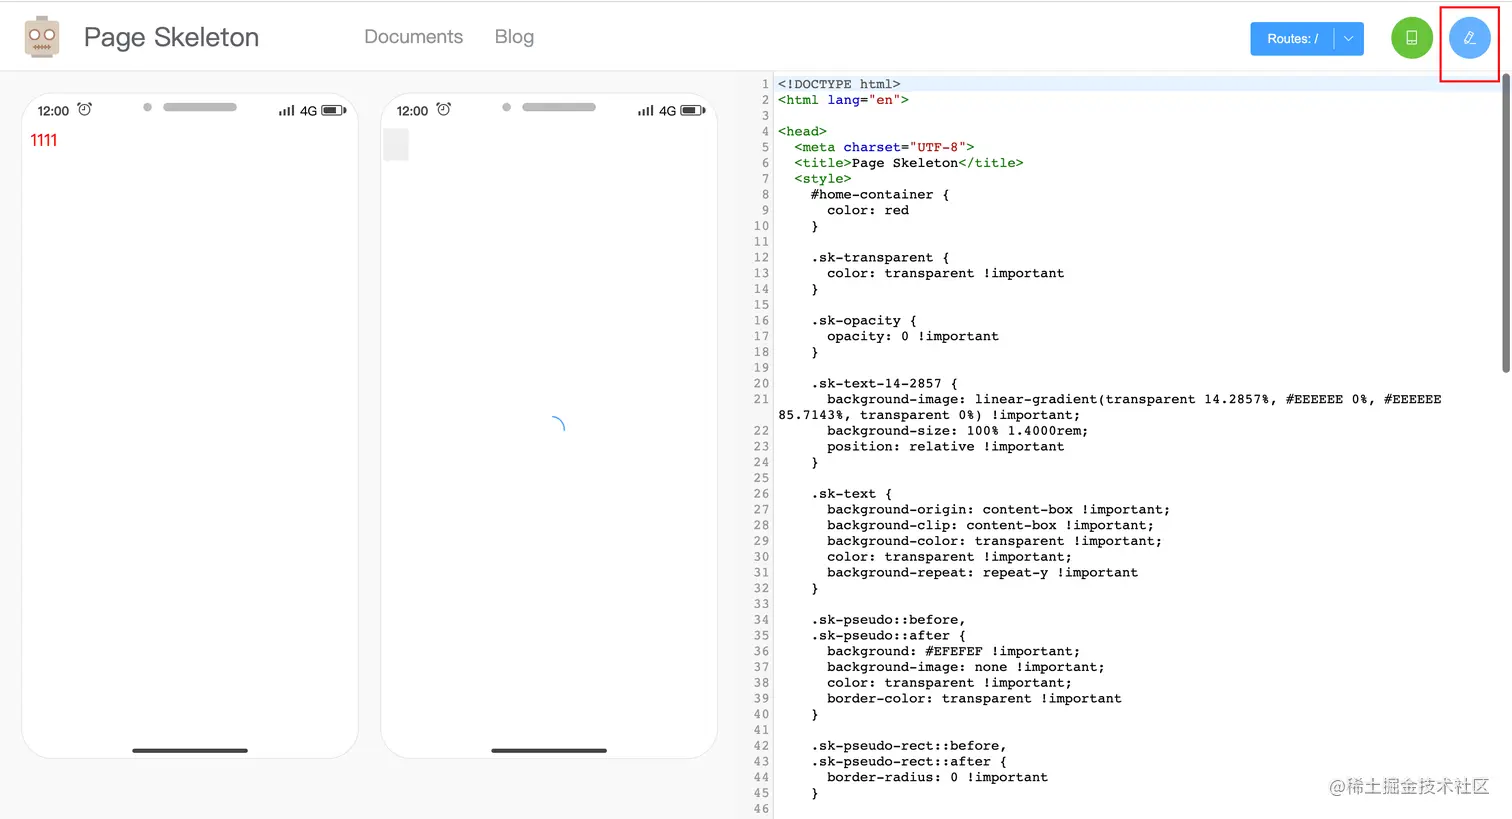Open the Documents page

click(414, 37)
